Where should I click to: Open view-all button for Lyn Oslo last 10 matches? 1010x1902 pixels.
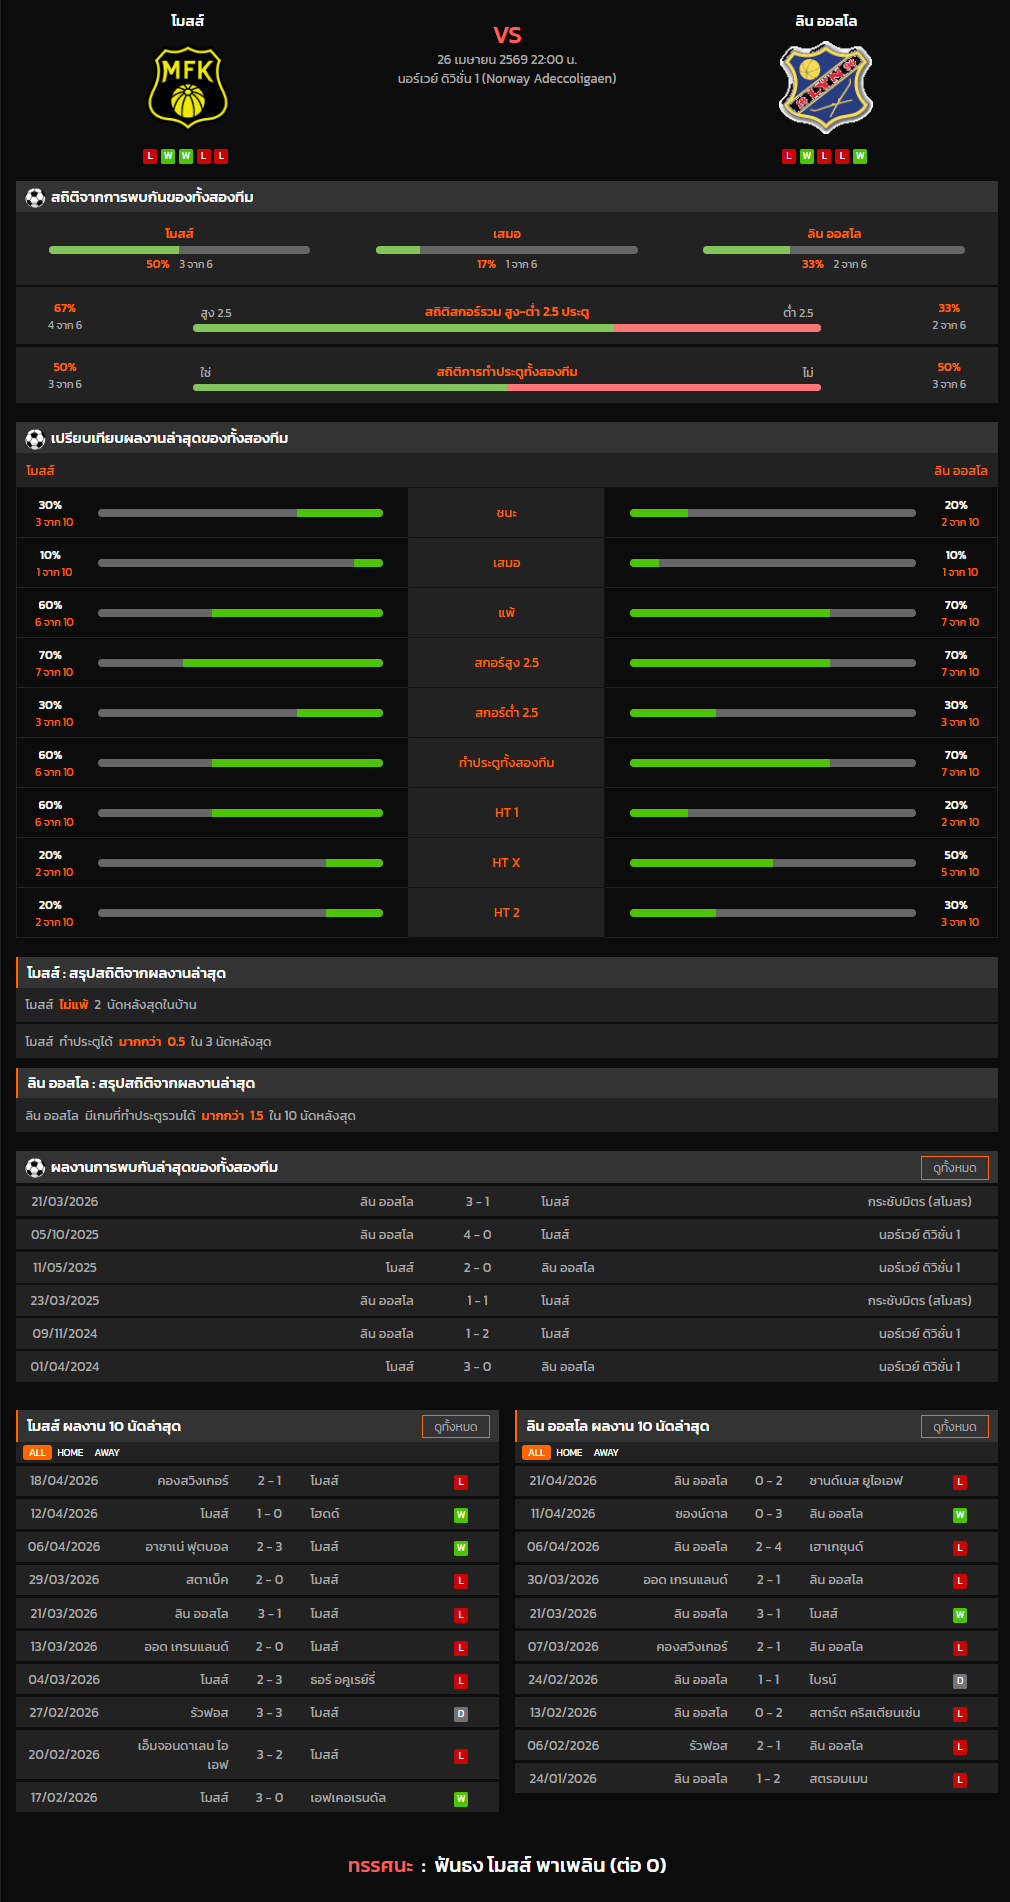(x=954, y=1426)
